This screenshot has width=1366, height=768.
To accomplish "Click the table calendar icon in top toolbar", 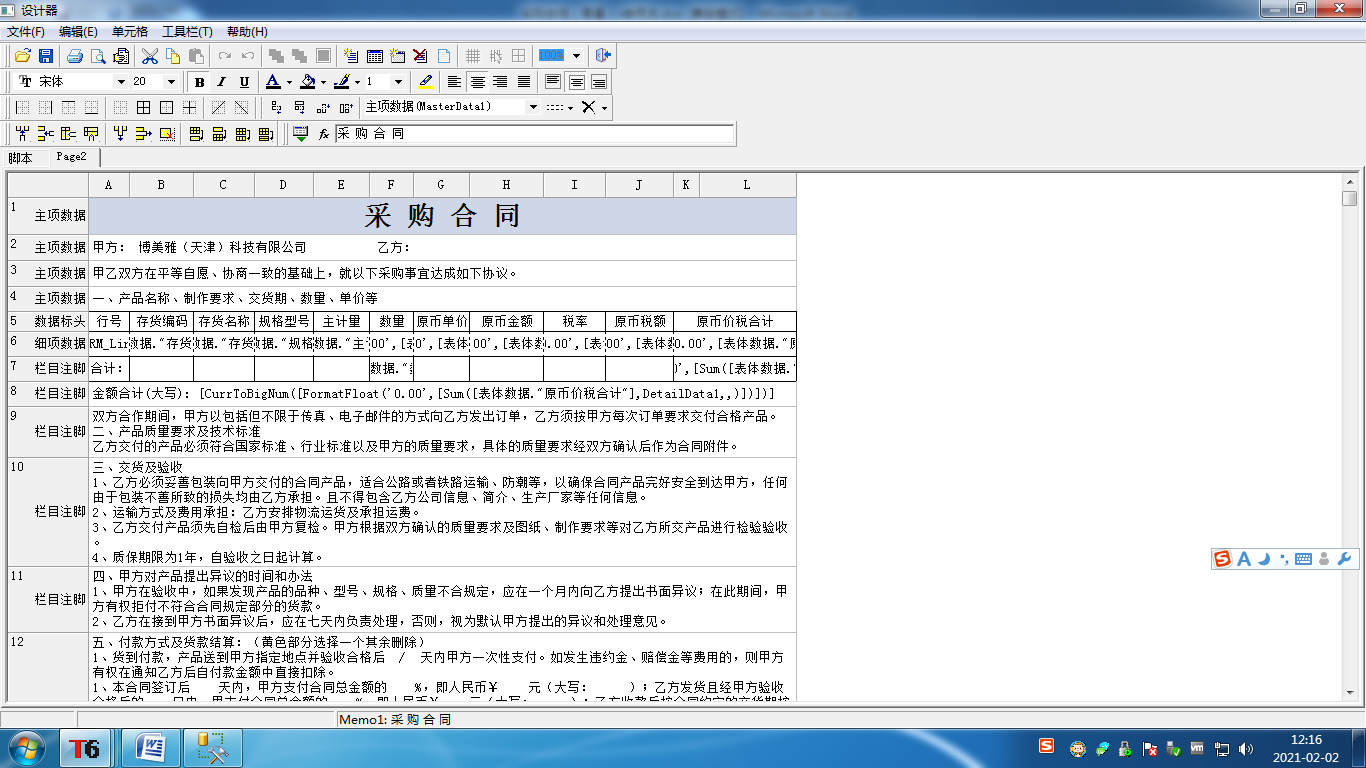I will (375, 56).
